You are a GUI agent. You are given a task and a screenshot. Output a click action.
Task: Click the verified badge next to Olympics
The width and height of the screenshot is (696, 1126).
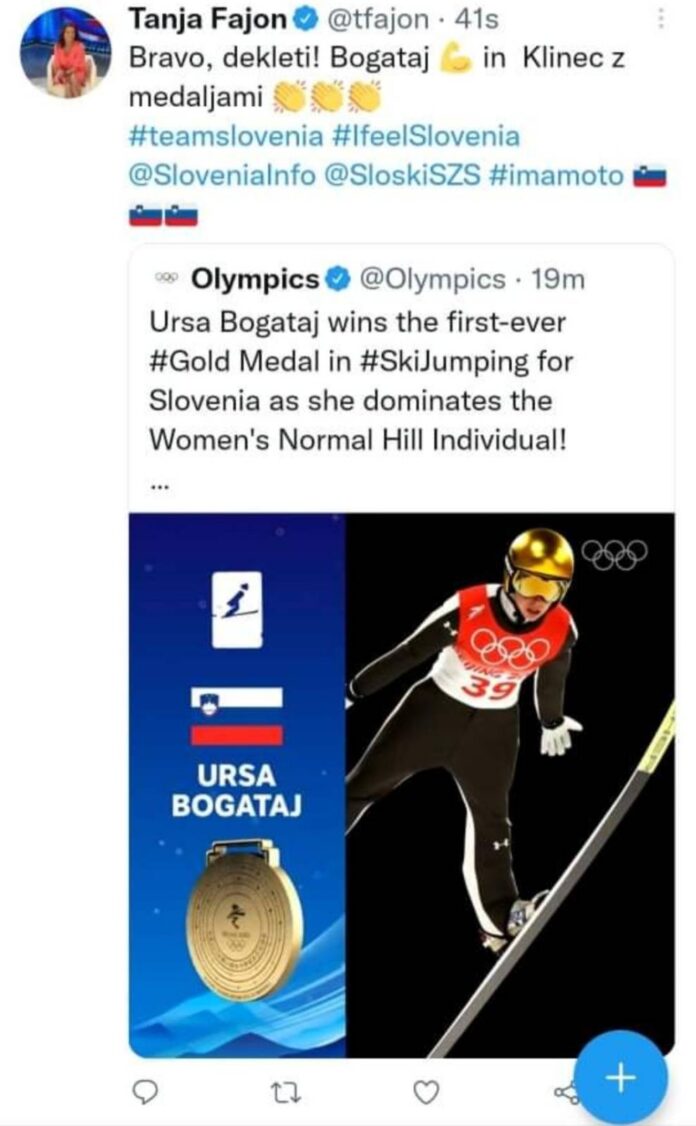[x=339, y=279]
